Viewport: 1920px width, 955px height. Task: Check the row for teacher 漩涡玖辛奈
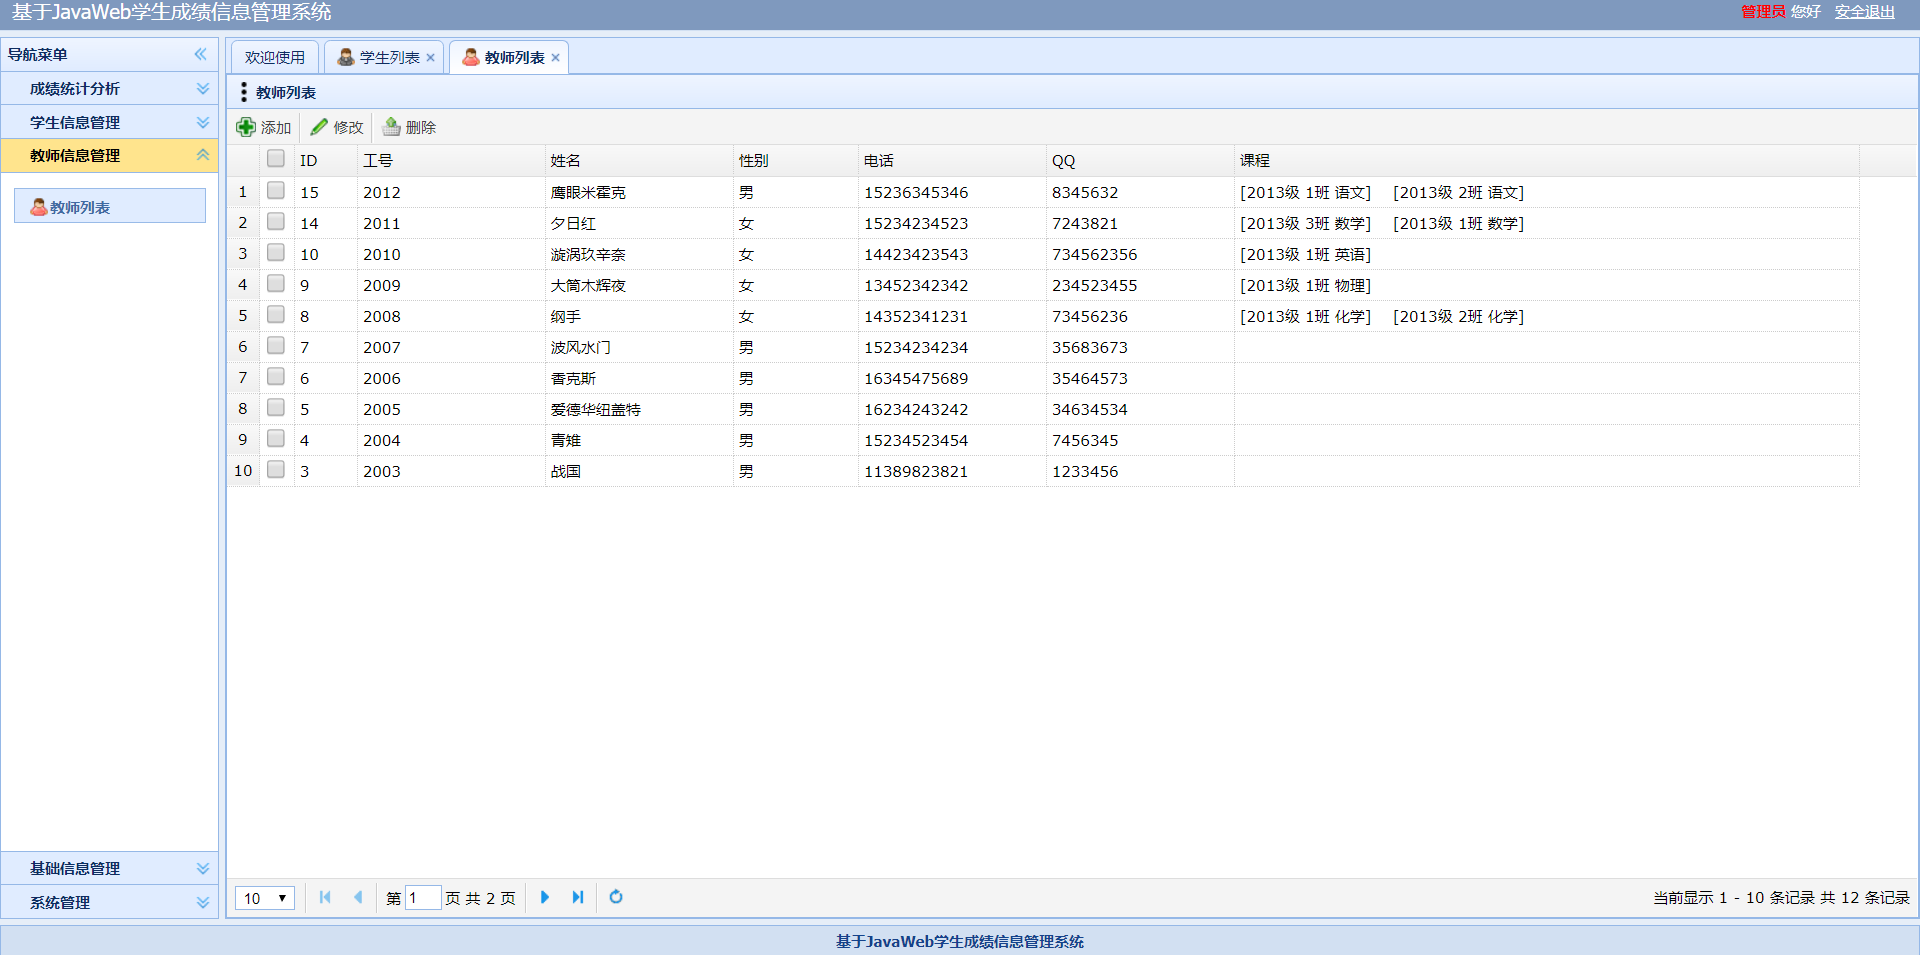[x=276, y=252]
